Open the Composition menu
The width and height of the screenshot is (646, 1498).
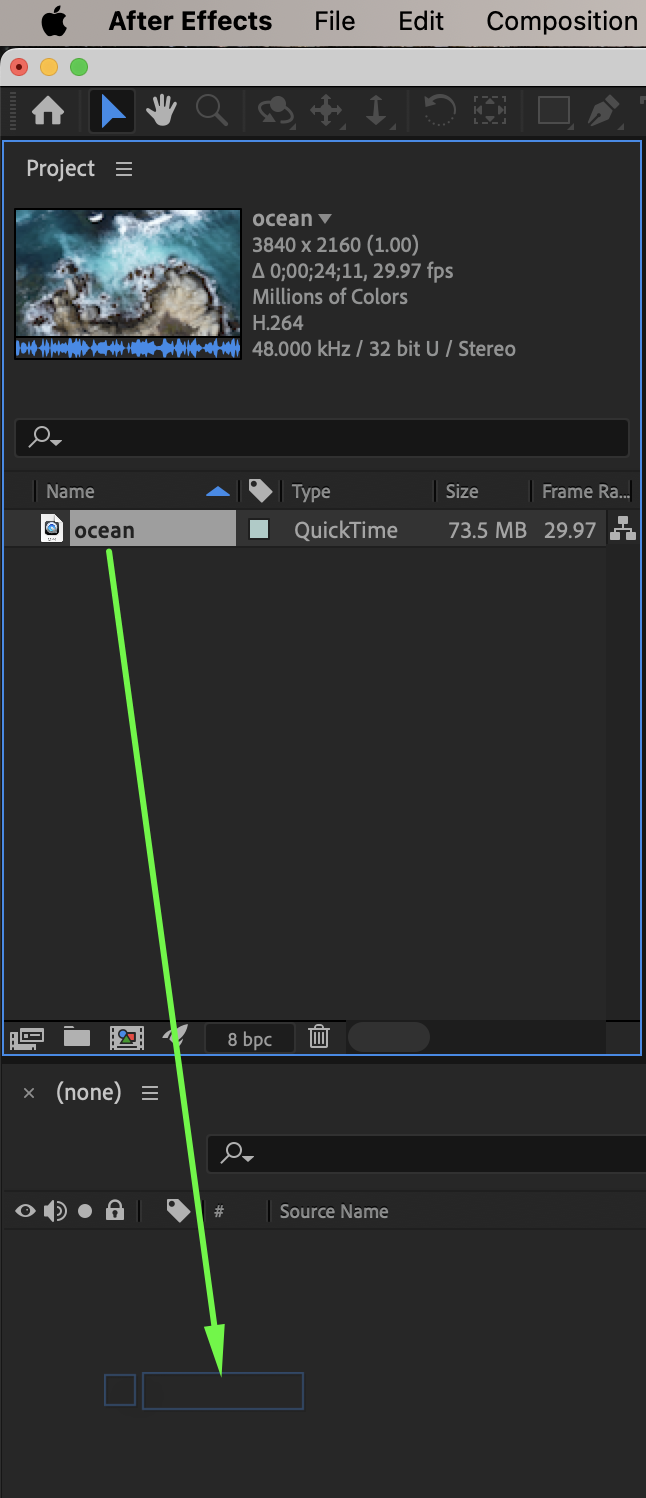(562, 21)
